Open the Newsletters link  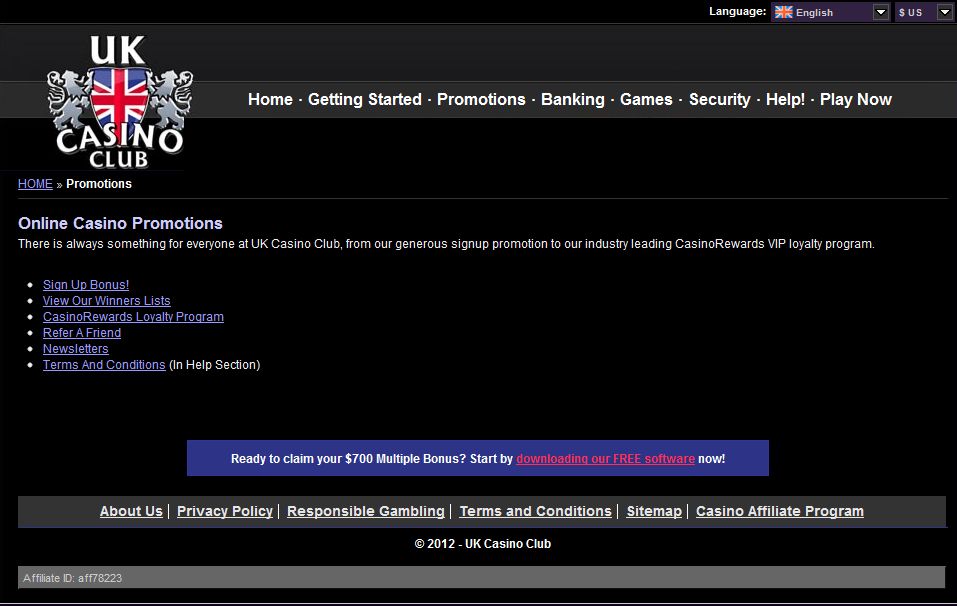point(76,348)
